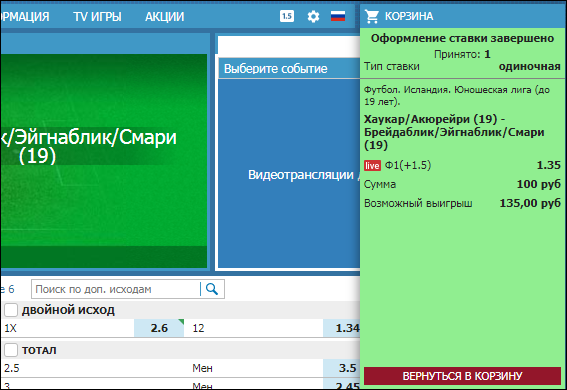Open the АКЦИИ menu item

click(165, 17)
